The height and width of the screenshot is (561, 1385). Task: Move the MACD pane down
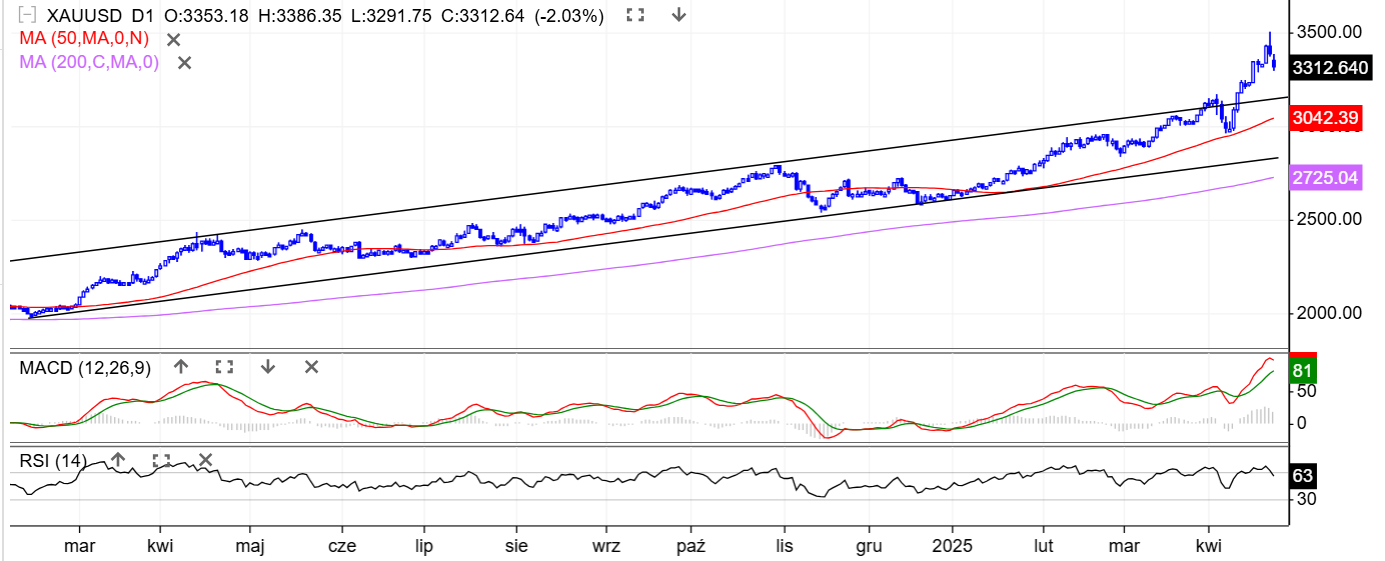pyautogui.click(x=268, y=367)
